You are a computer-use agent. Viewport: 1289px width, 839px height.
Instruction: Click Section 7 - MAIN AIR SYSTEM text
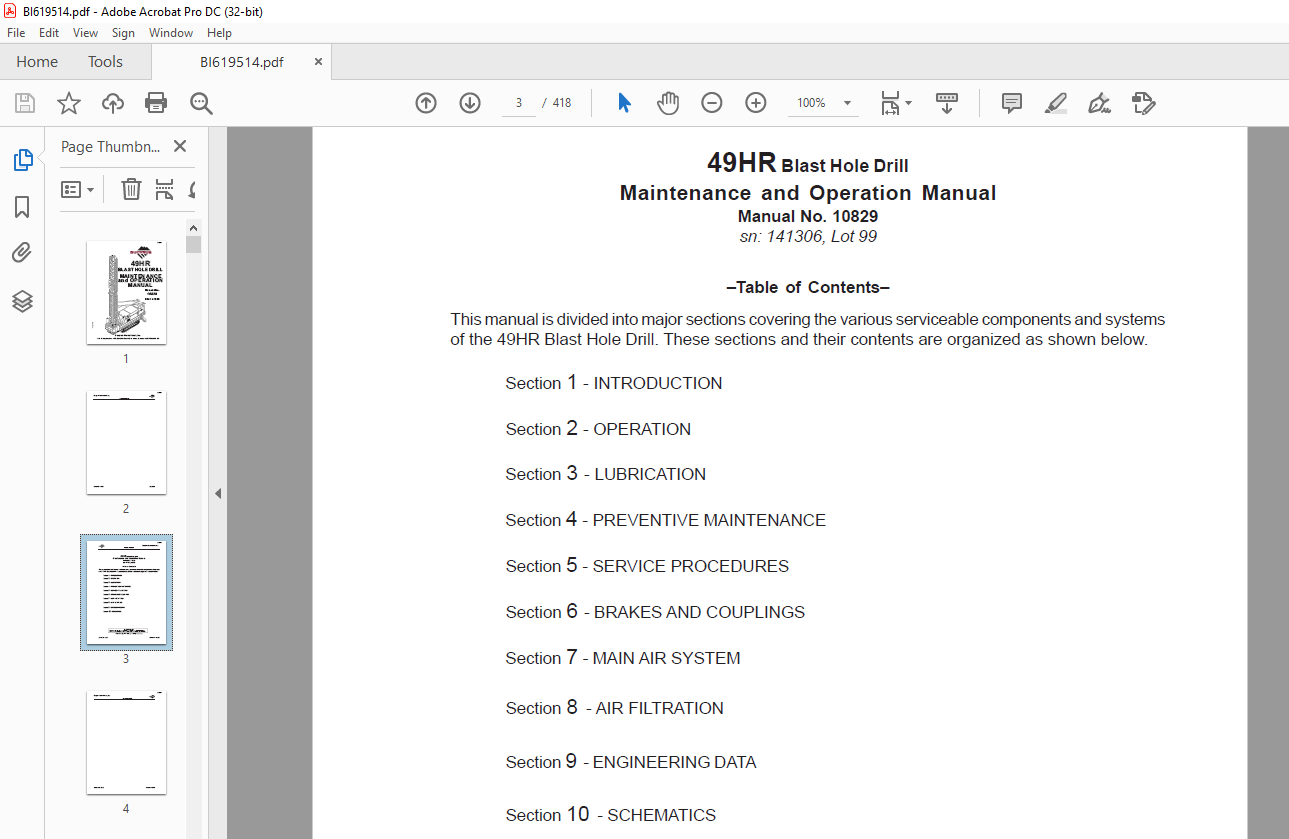tap(623, 657)
